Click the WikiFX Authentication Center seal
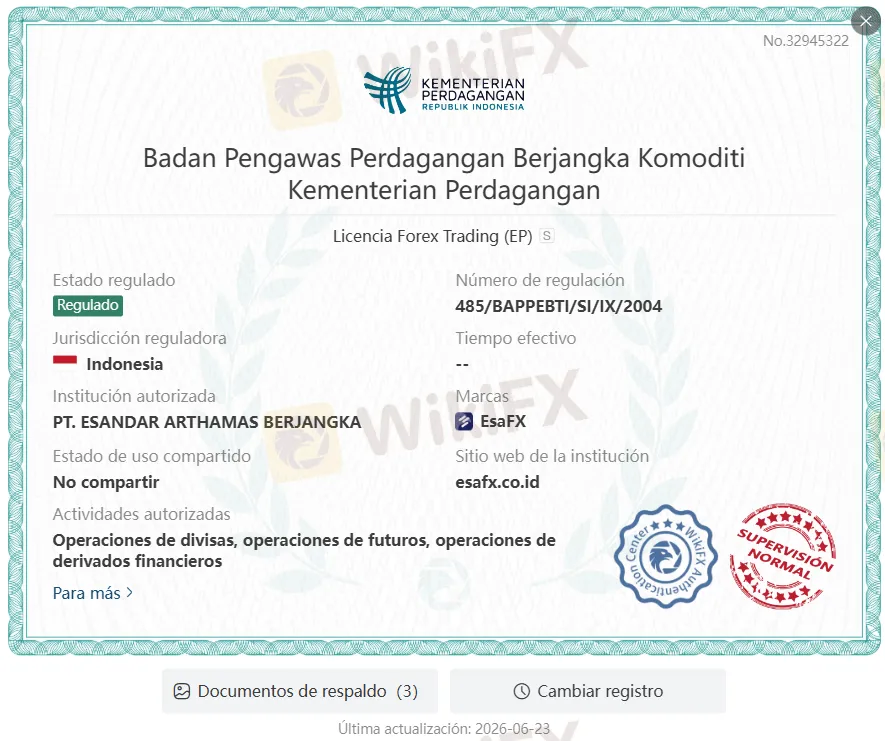This screenshot has width=885, height=741. click(x=665, y=556)
